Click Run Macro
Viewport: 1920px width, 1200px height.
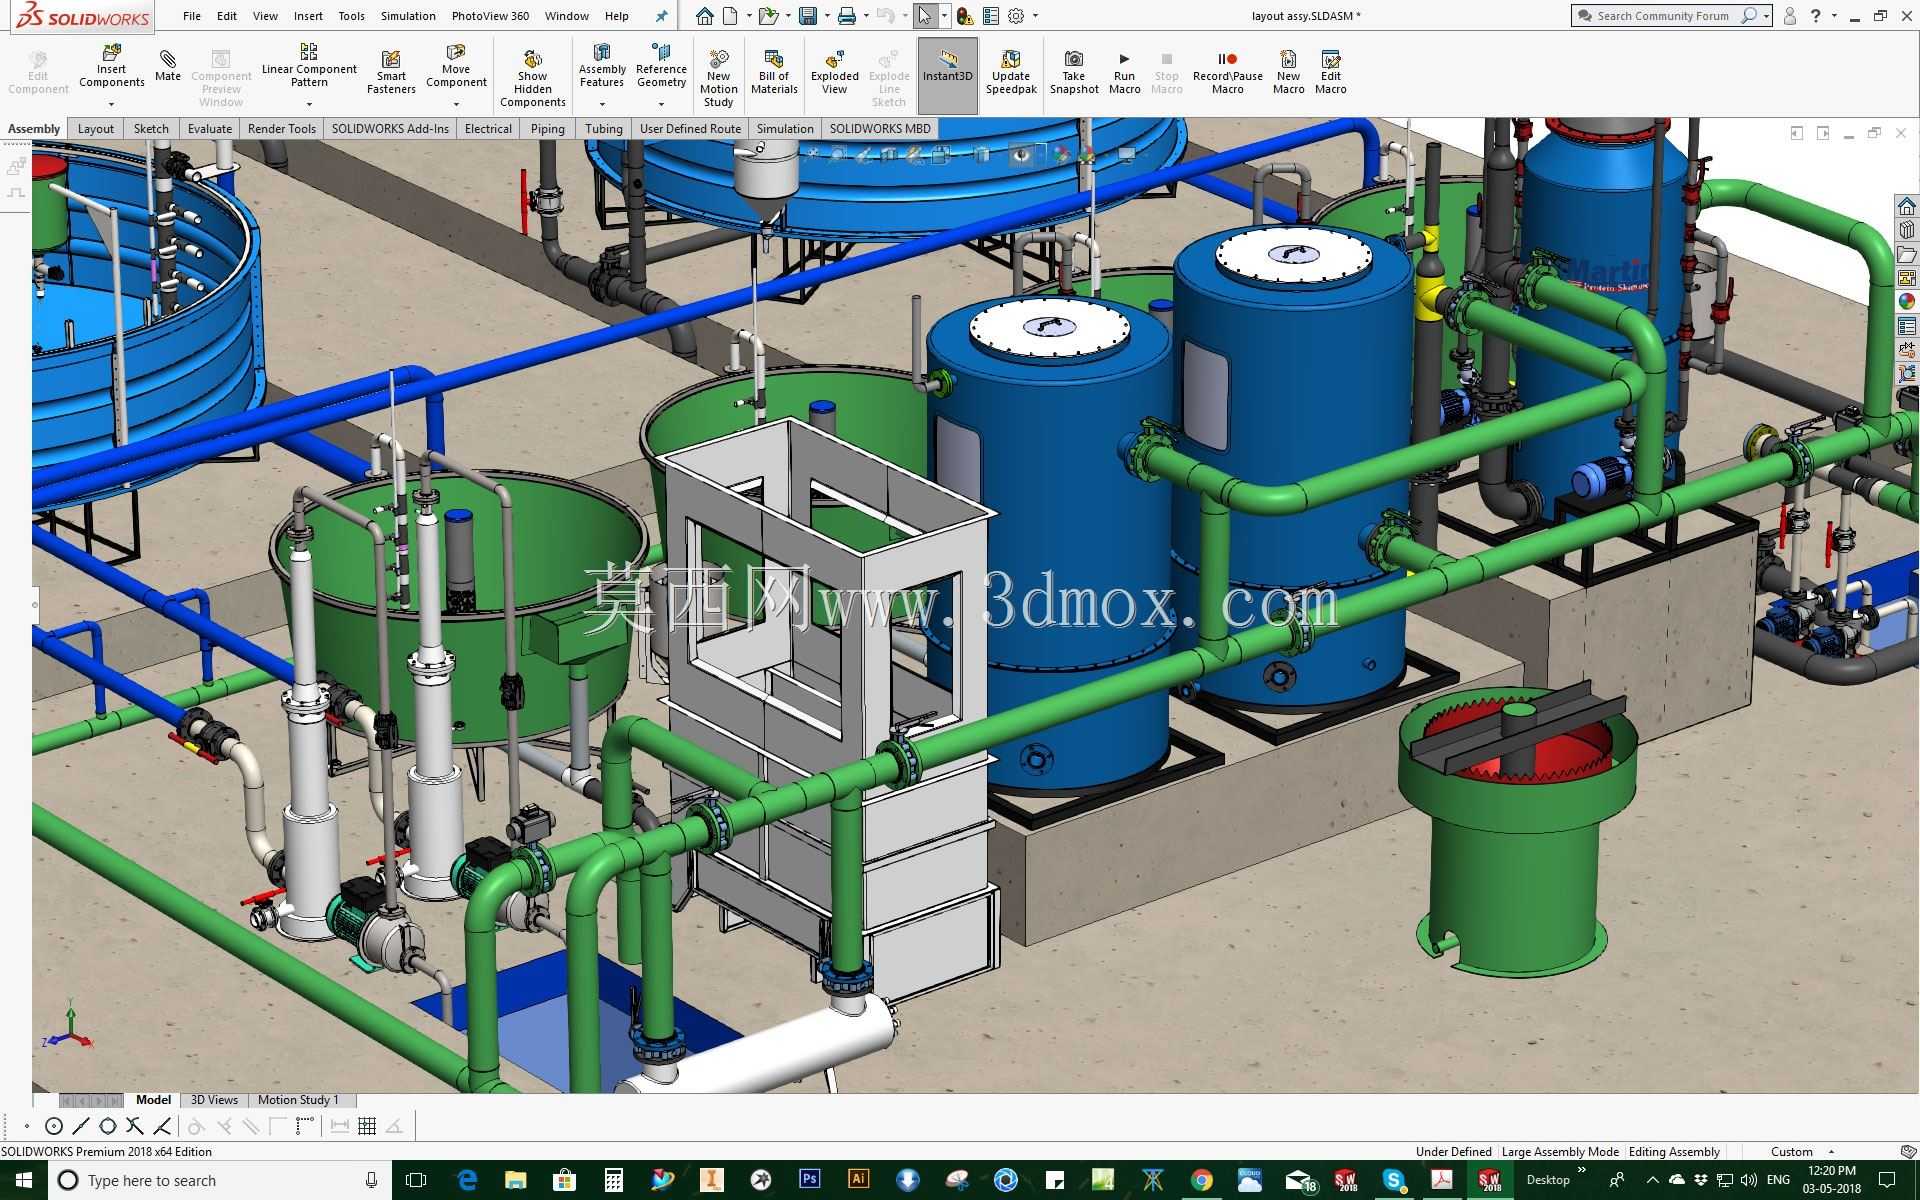1124,73
